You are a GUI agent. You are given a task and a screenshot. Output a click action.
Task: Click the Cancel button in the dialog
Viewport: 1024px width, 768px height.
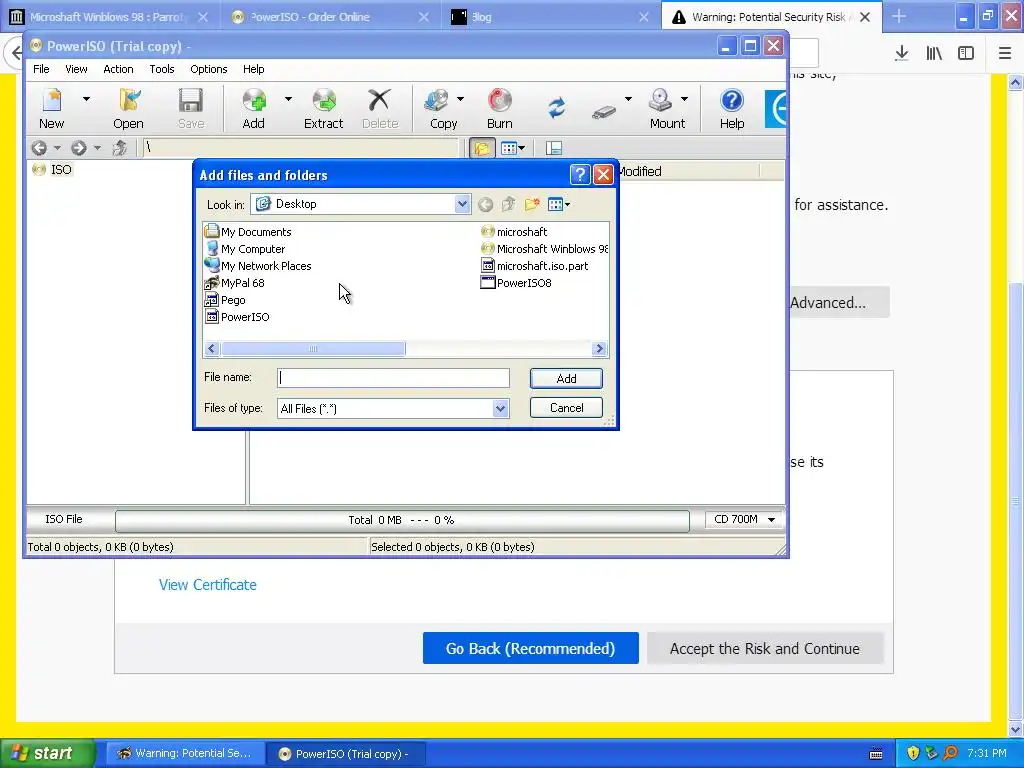pyautogui.click(x=566, y=408)
